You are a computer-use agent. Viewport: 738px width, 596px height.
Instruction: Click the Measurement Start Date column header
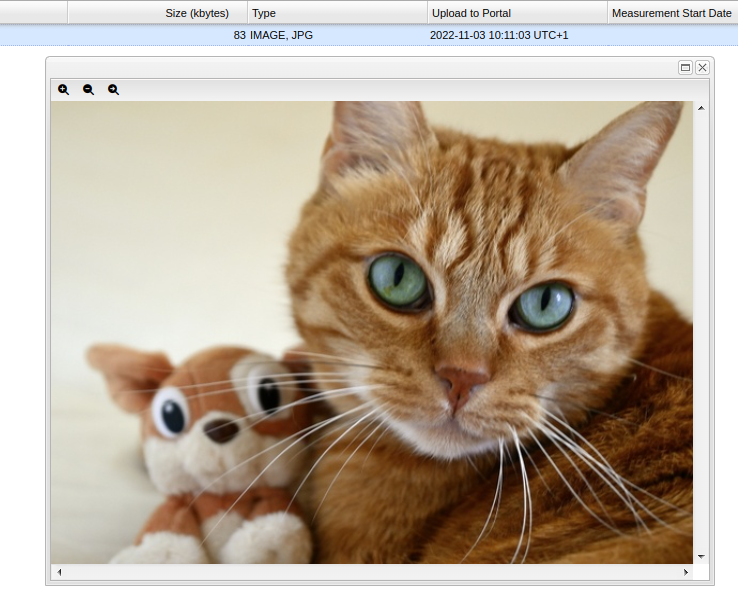point(672,13)
